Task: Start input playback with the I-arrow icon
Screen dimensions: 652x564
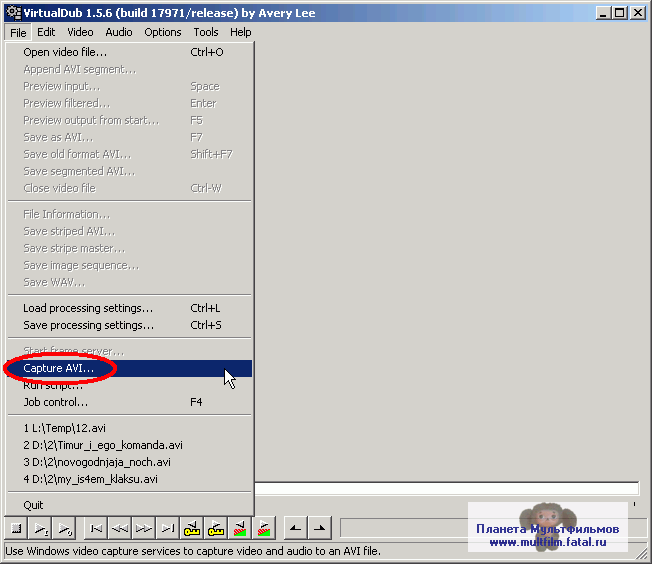Action: click(x=40, y=528)
